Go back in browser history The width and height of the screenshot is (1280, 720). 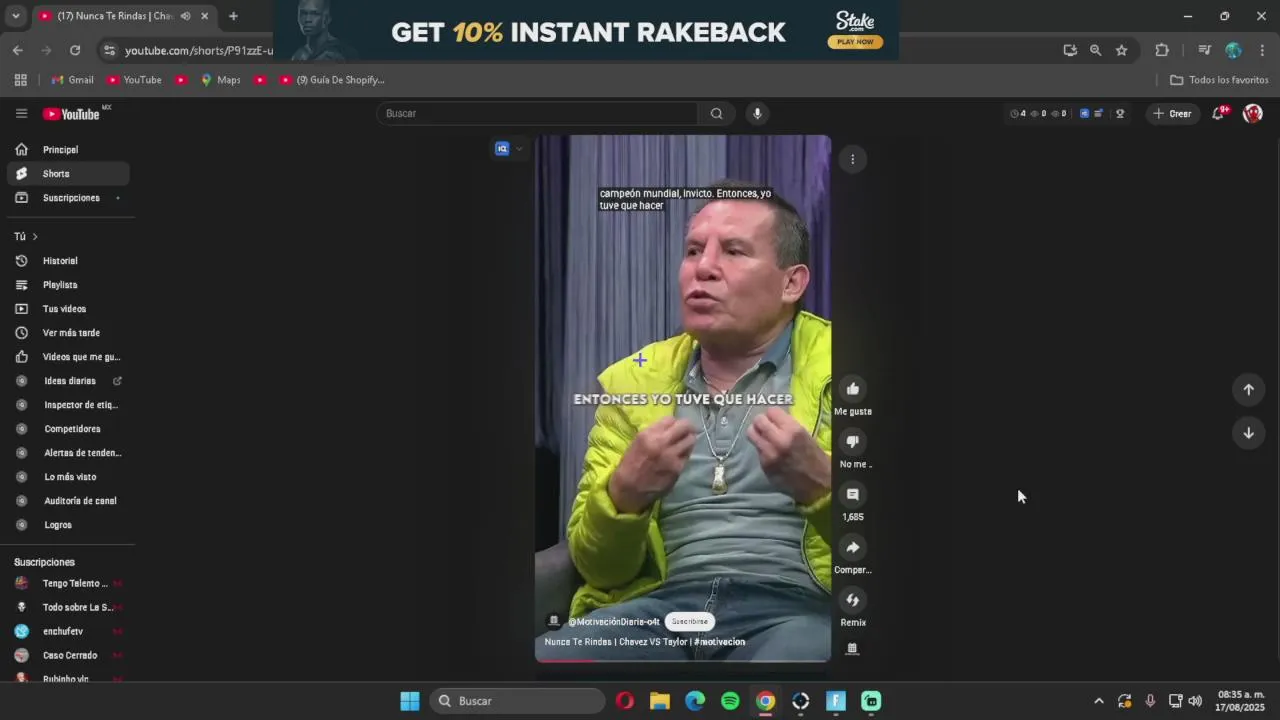[18, 50]
